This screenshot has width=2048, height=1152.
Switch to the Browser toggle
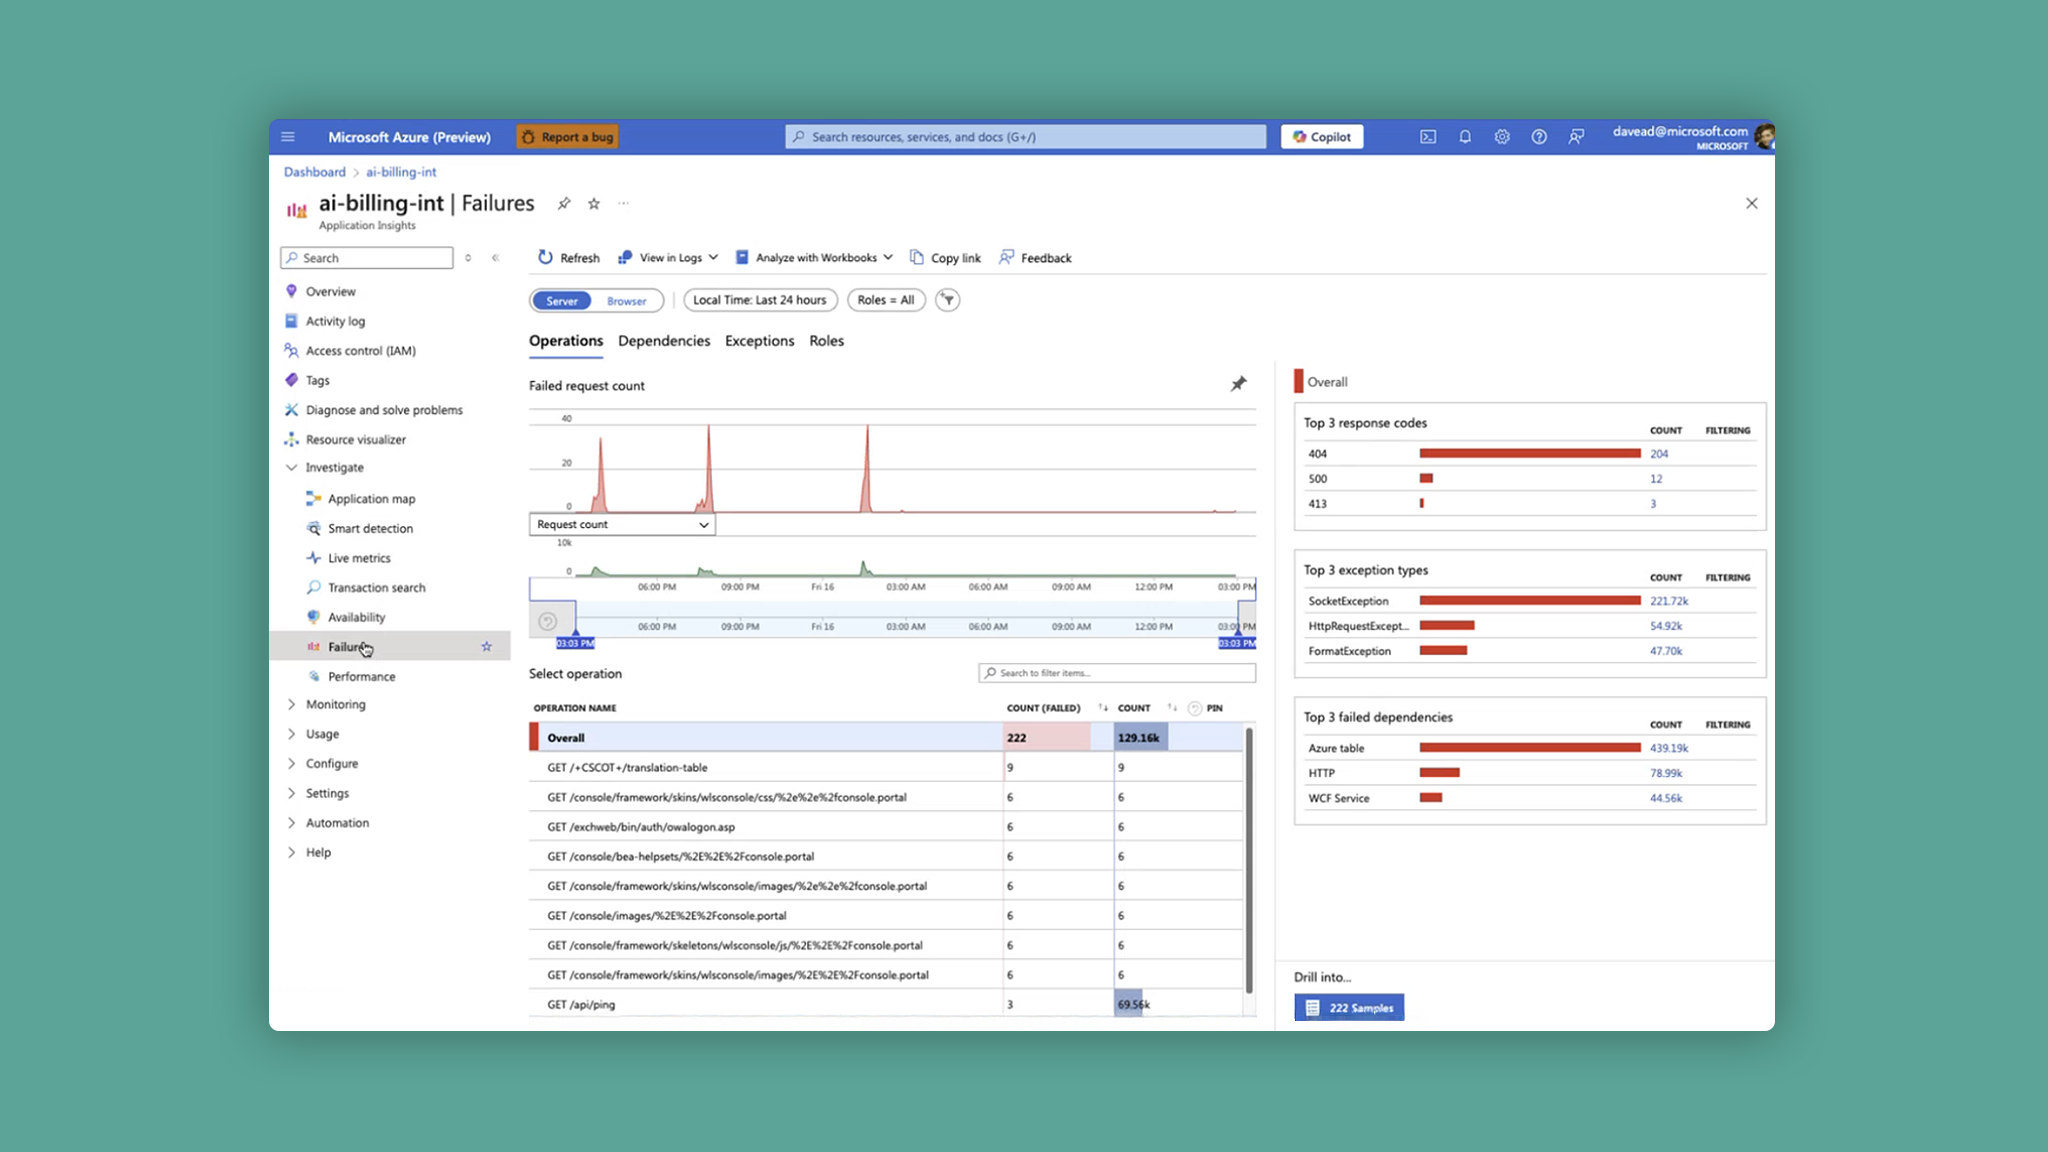click(x=627, y=301)
